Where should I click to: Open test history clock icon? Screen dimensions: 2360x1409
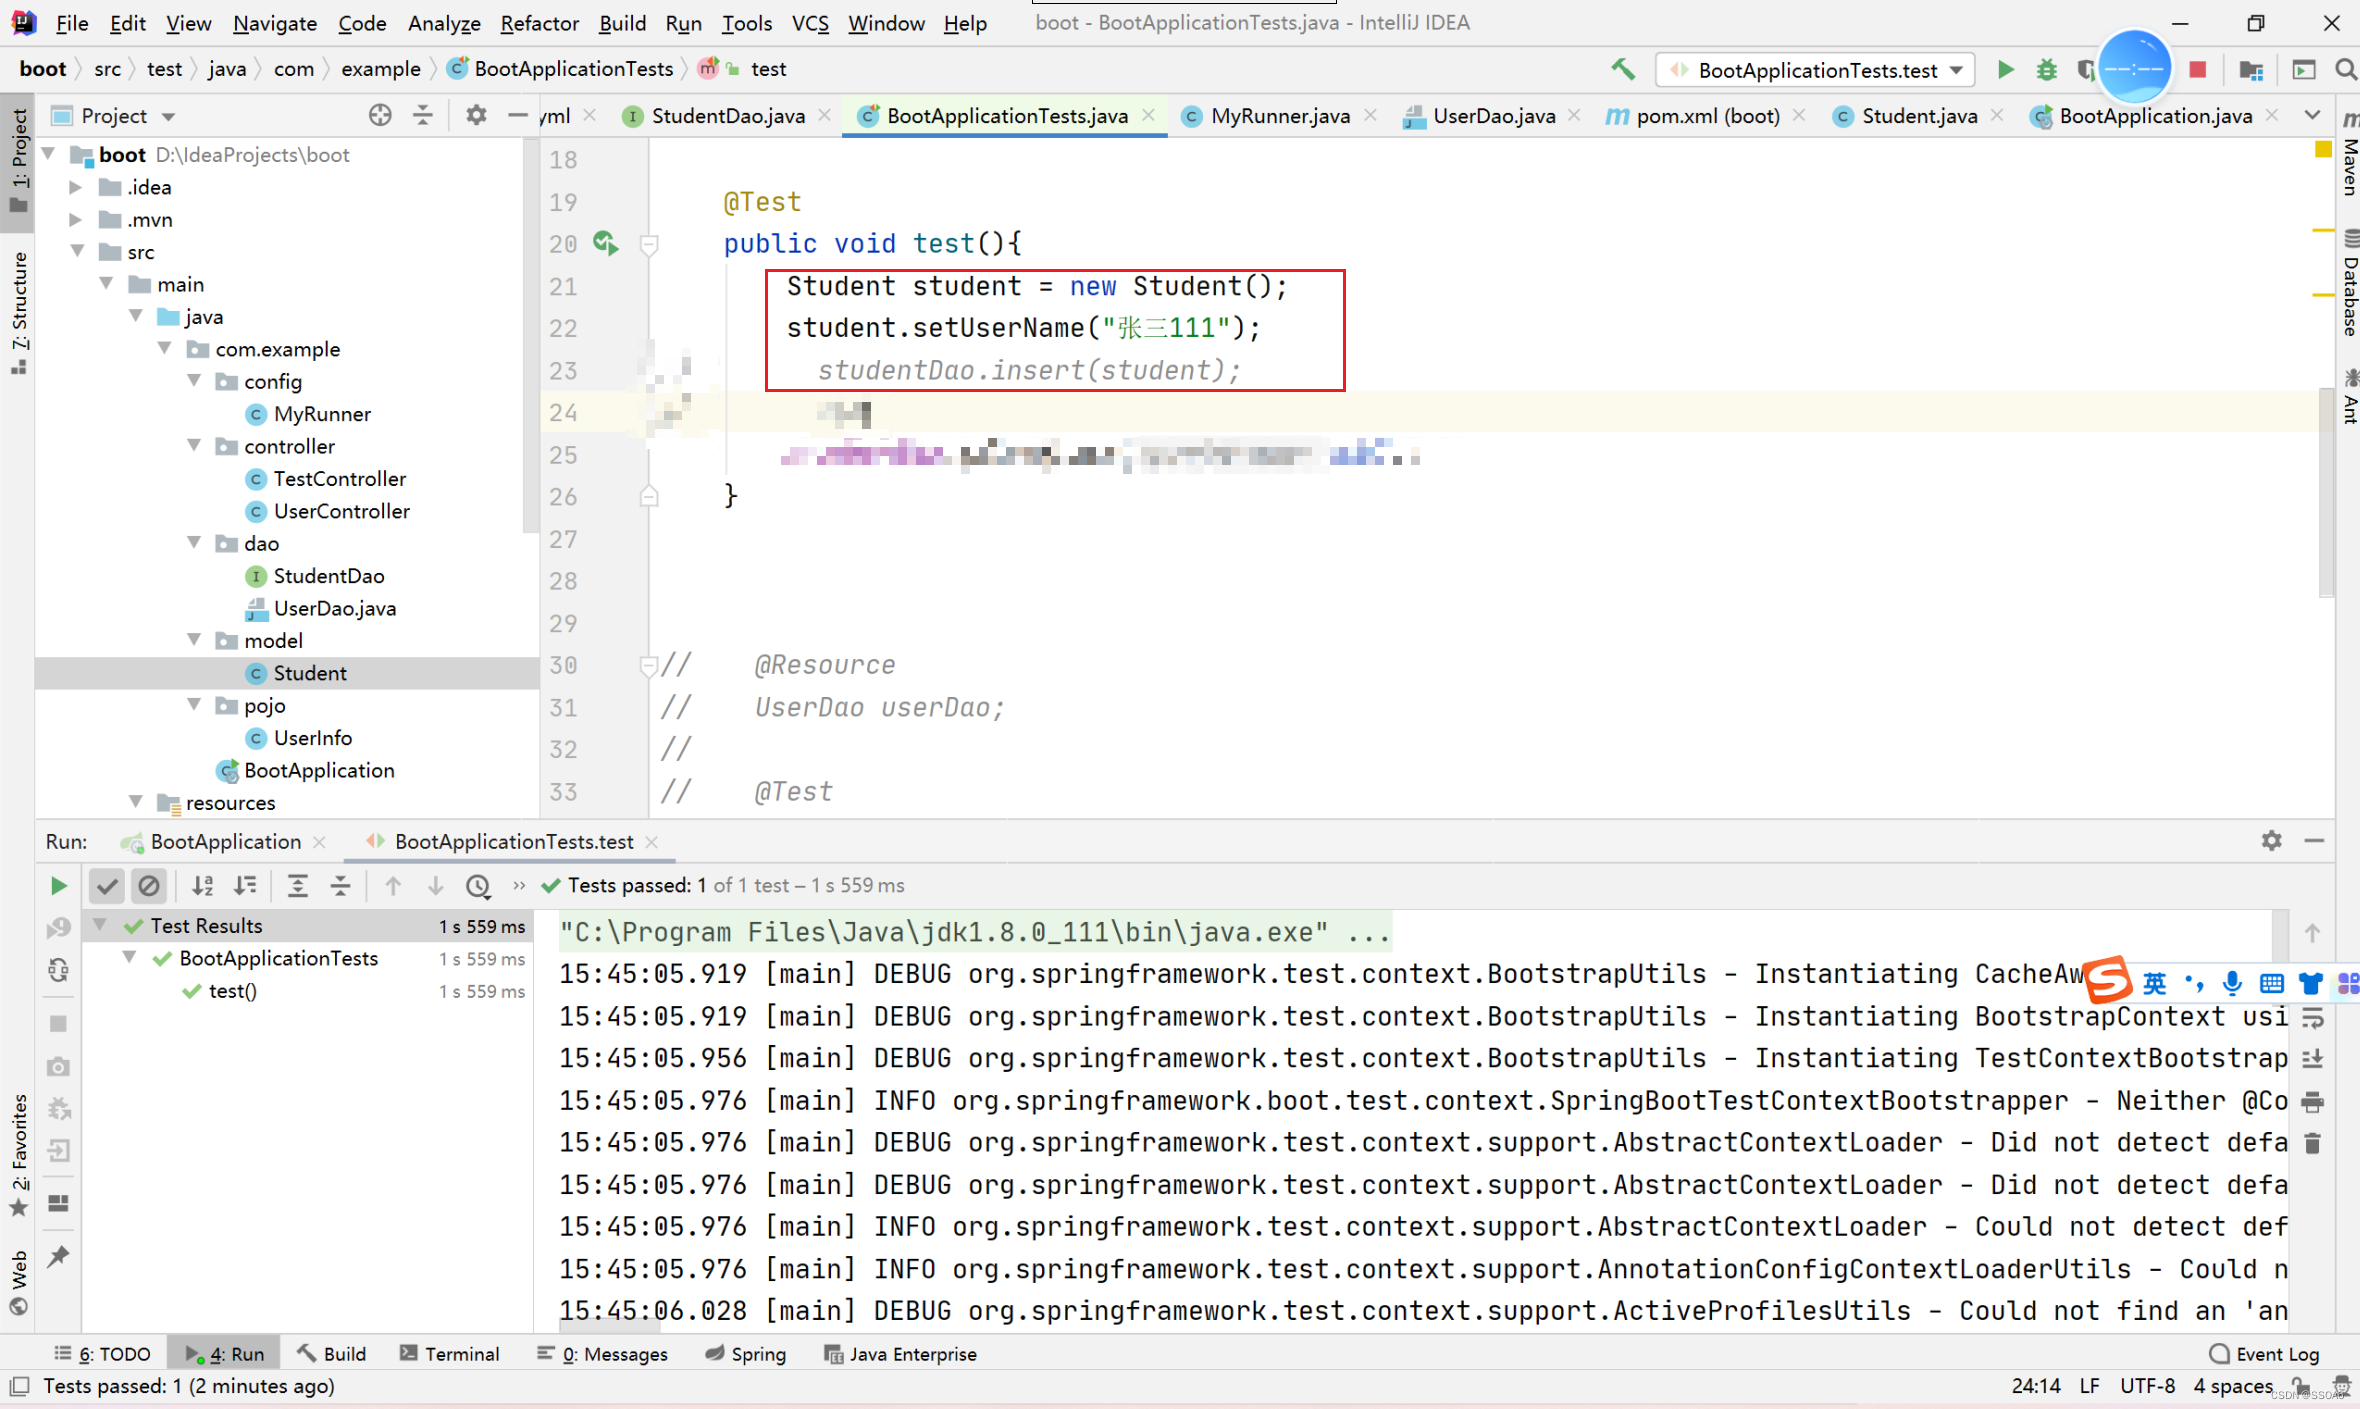tap(479, 885)
